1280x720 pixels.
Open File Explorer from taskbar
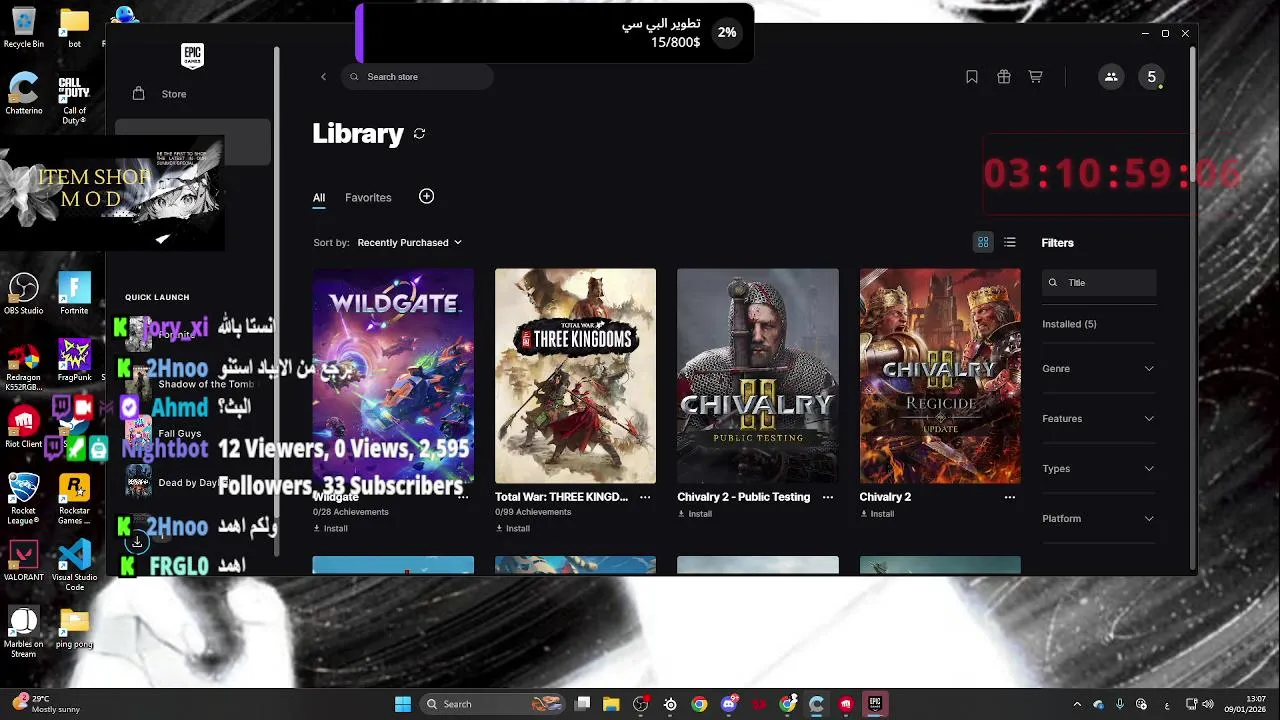tap(611, 704)
